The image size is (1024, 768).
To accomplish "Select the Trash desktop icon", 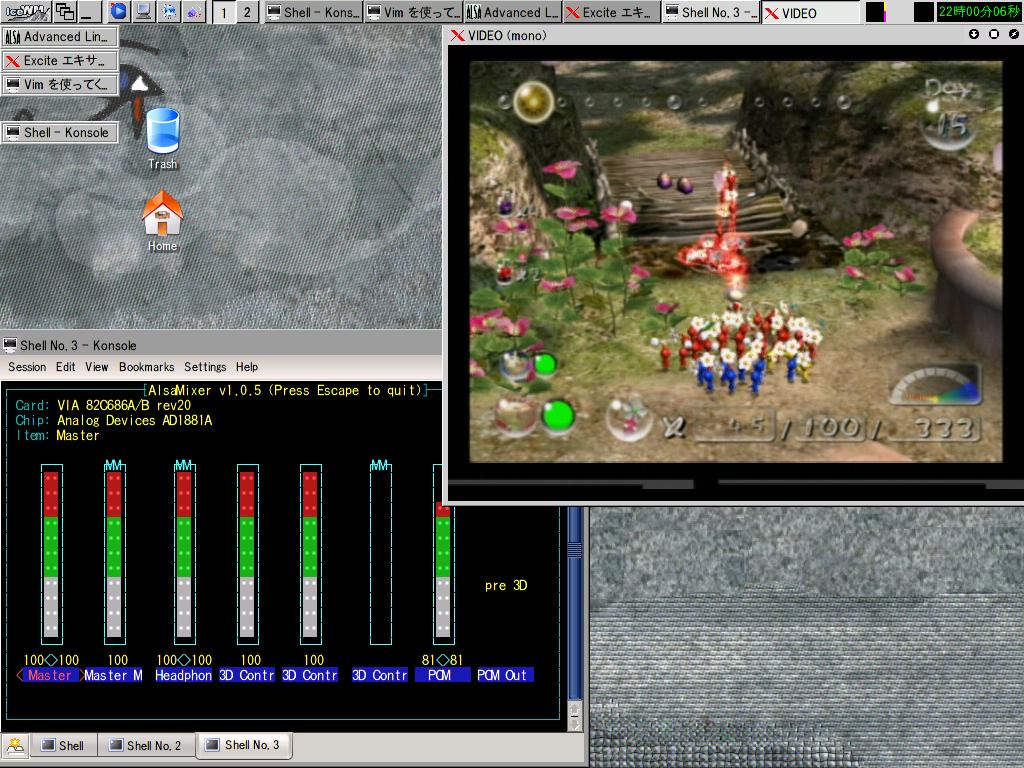I will (163, 138).
